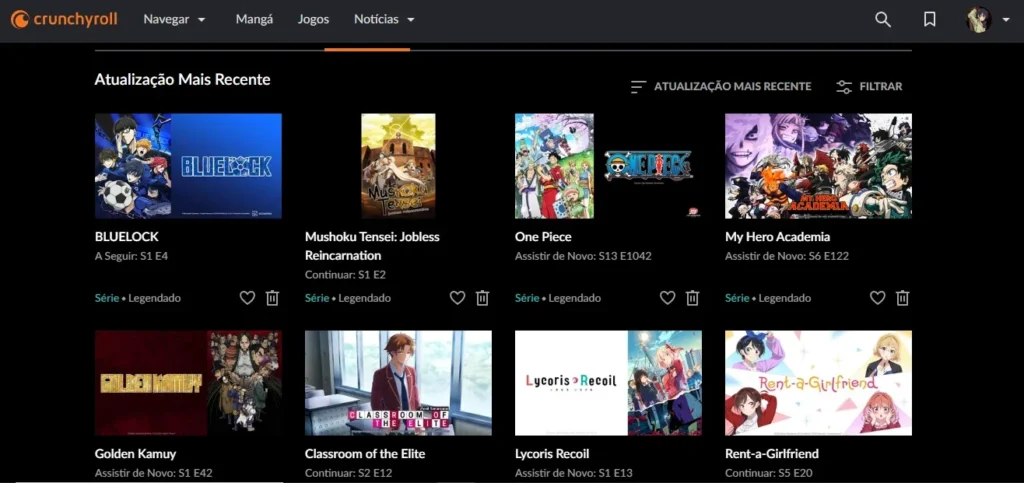Delete One Piece from the watchlist
This screenshot has height=483, width=1024.
point(692,298)
